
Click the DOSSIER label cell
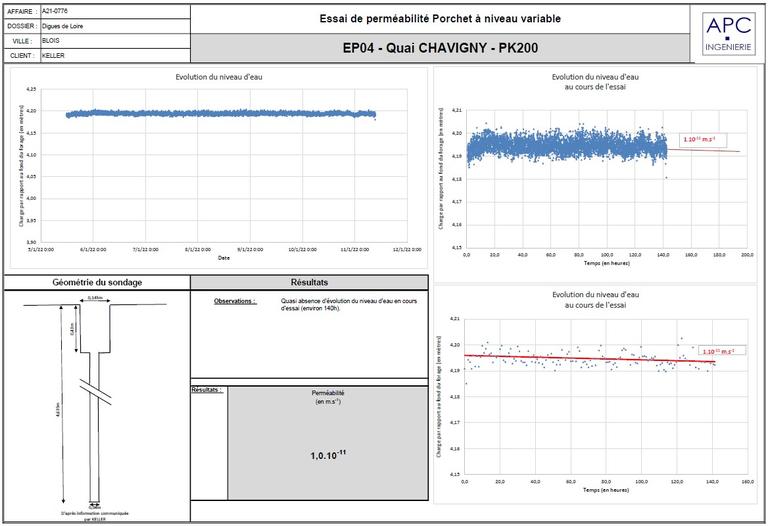pyautogui.click(x=22, y=26)
